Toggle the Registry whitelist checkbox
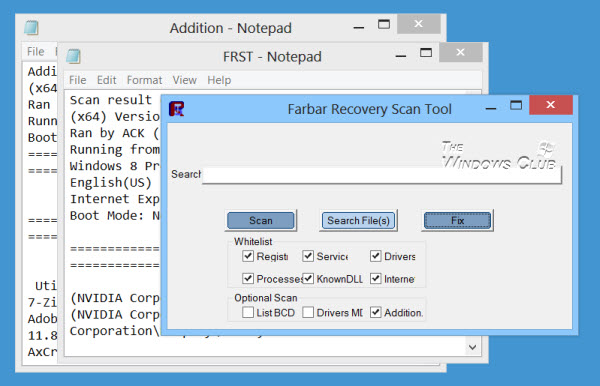This screenshot has width=600, height=386. coord(248,256)
